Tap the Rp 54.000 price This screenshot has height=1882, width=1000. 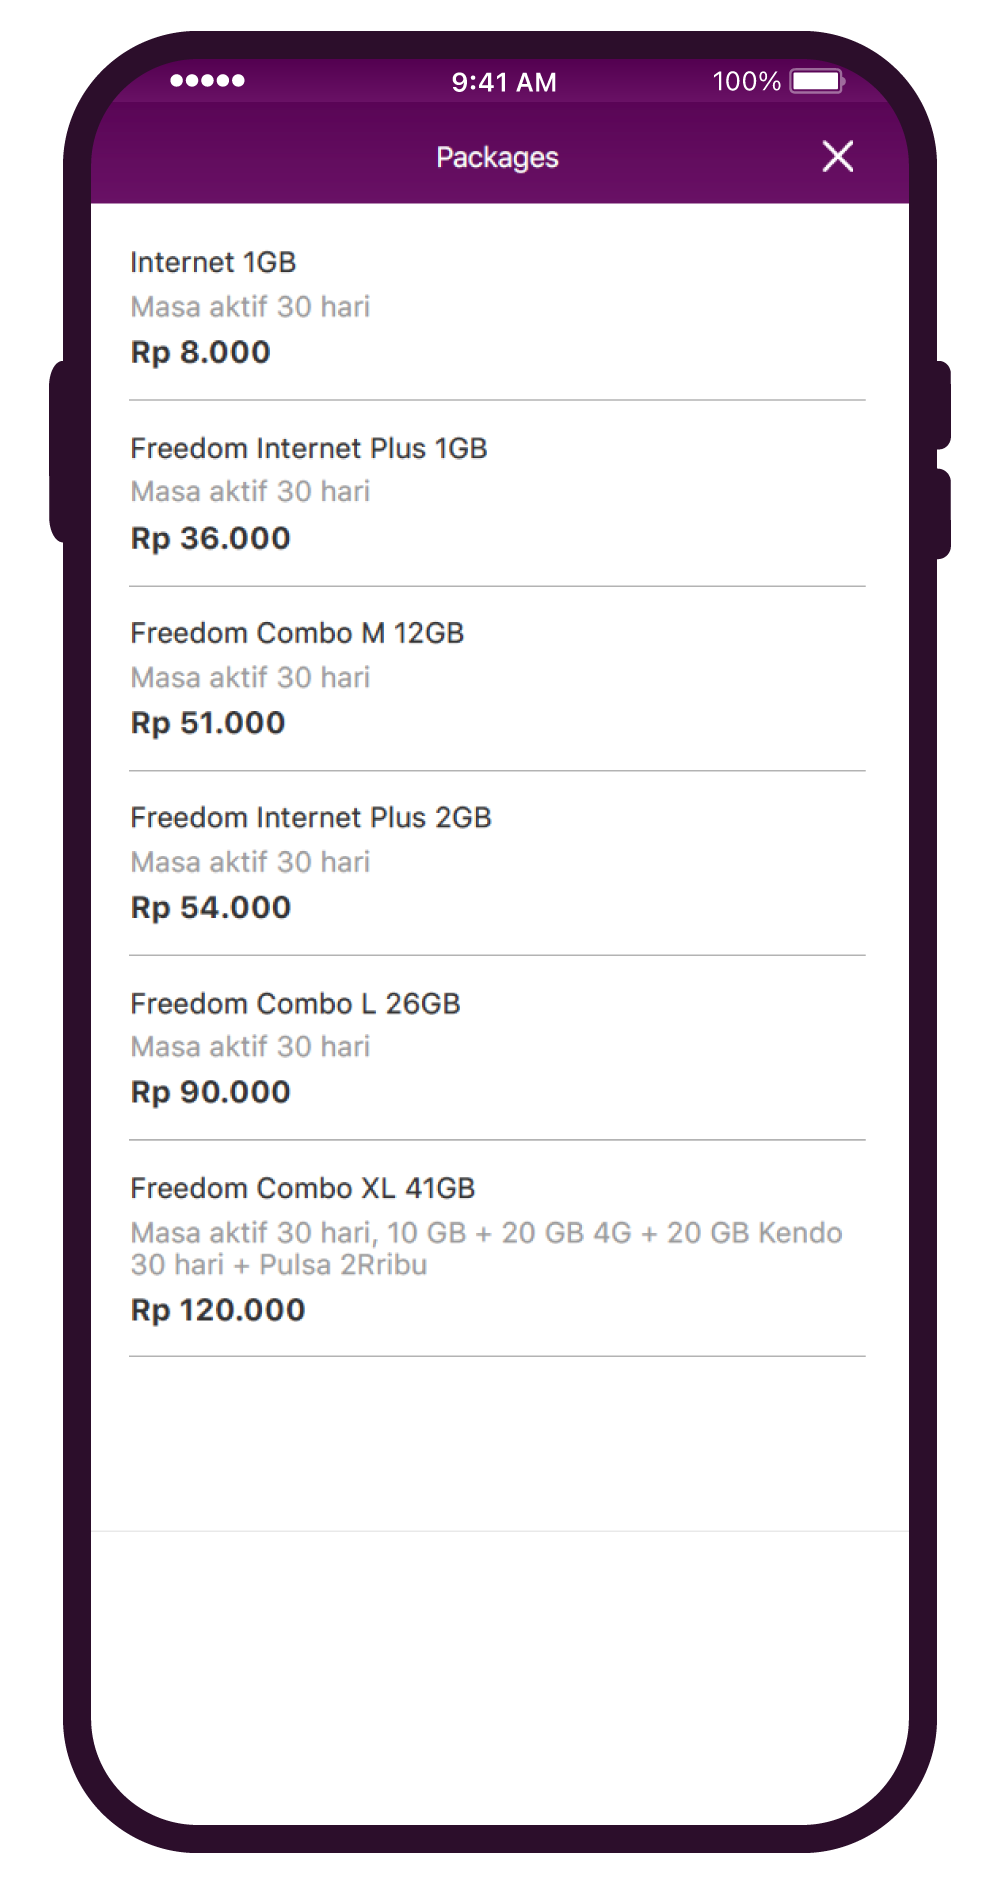click(x=210, y=908)
